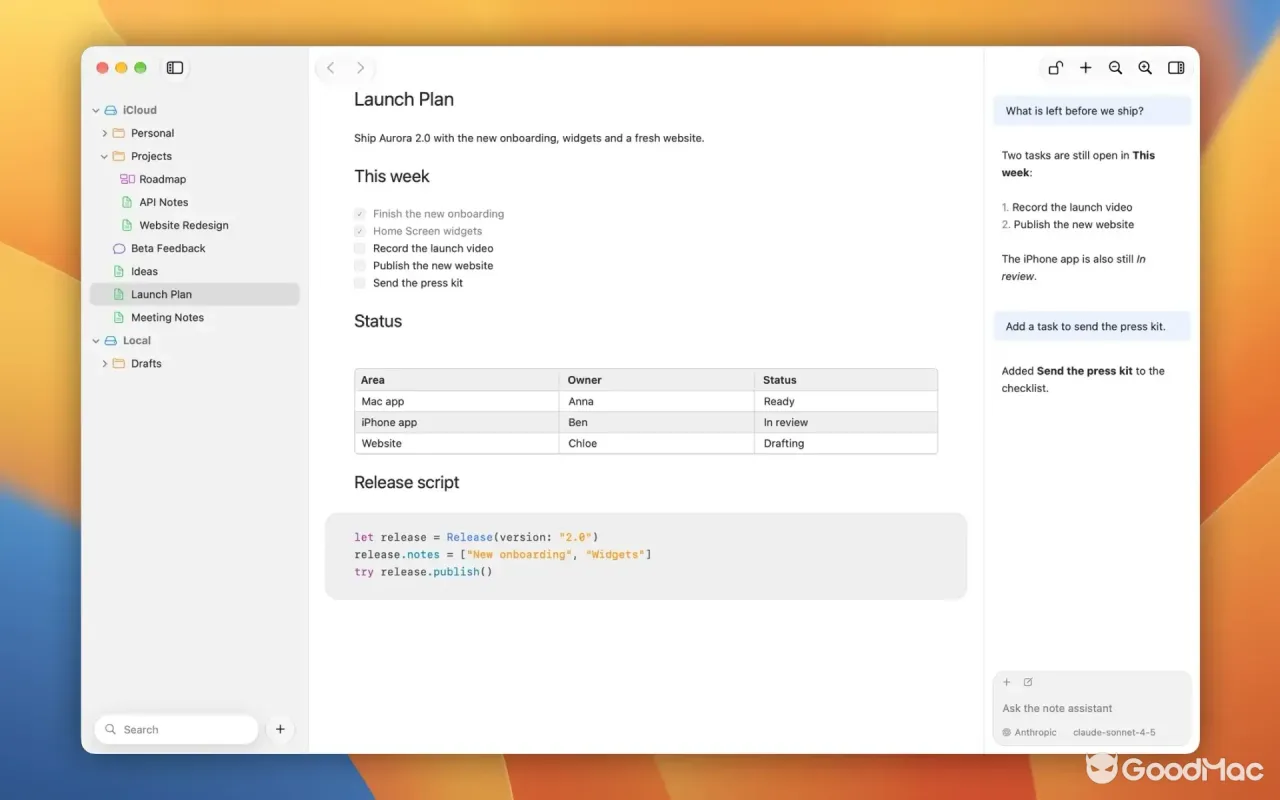
Task: Start new chat with compose icon
Action: pyautogui.click(x=1028, y=683)
